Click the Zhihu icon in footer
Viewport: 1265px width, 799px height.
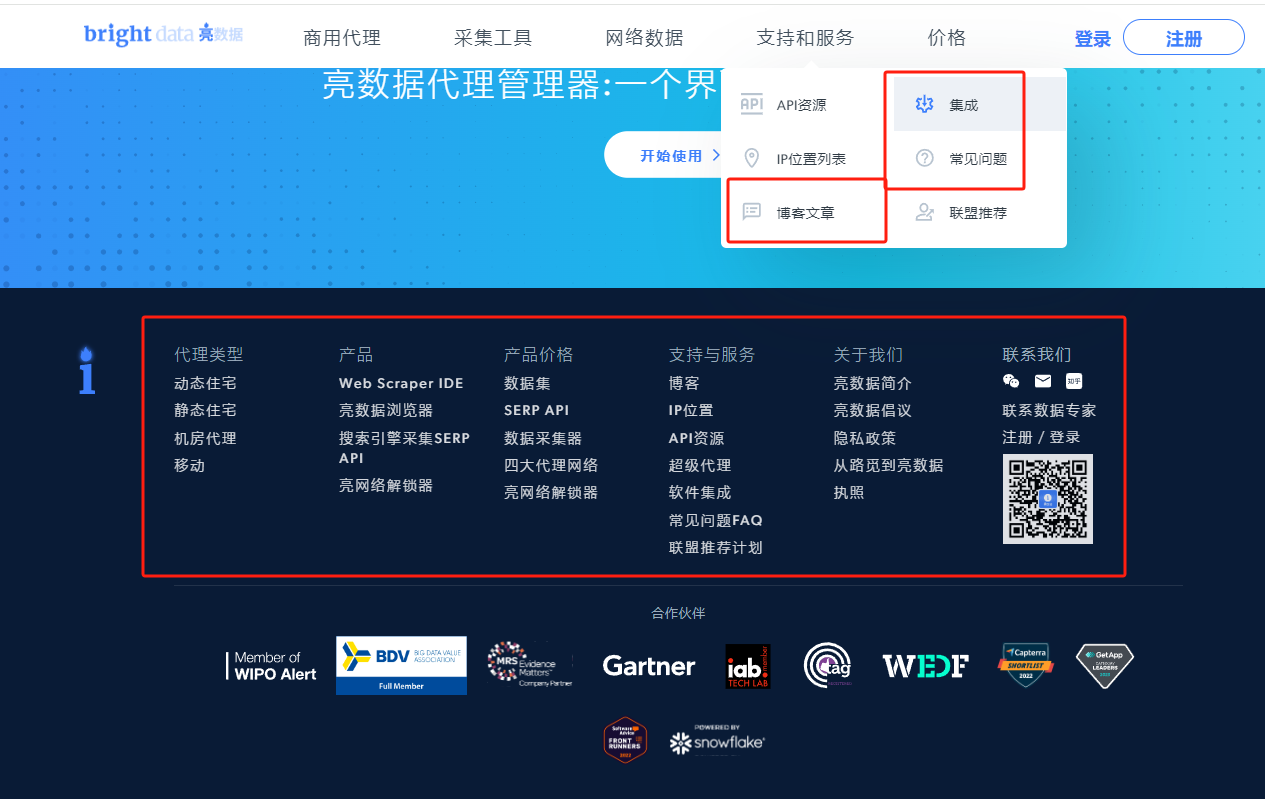(x=1073, y=381)
